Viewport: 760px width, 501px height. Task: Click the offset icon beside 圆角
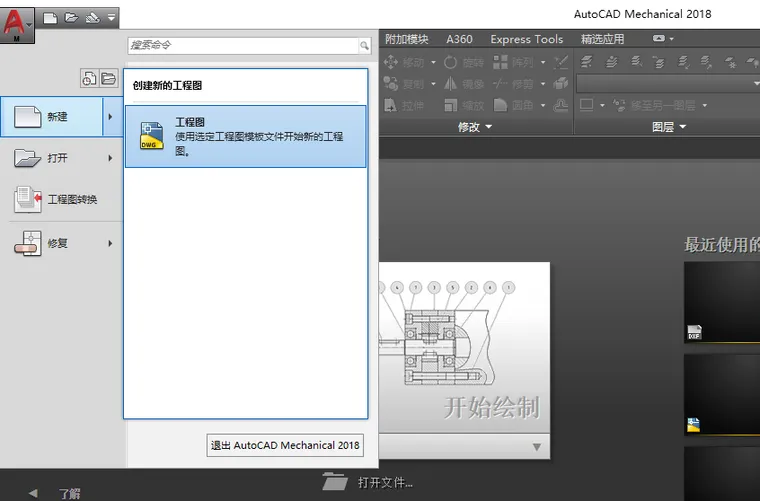561,105
